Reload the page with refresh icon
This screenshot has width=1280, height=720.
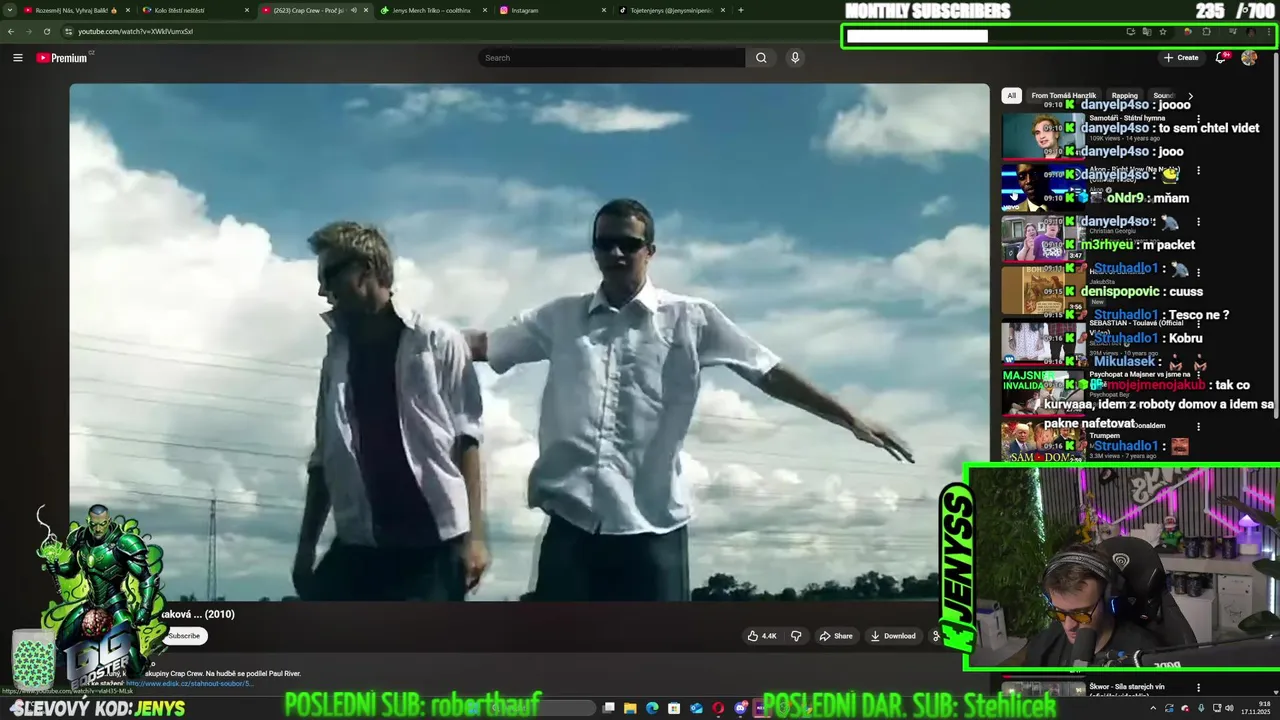click(46, 31)
